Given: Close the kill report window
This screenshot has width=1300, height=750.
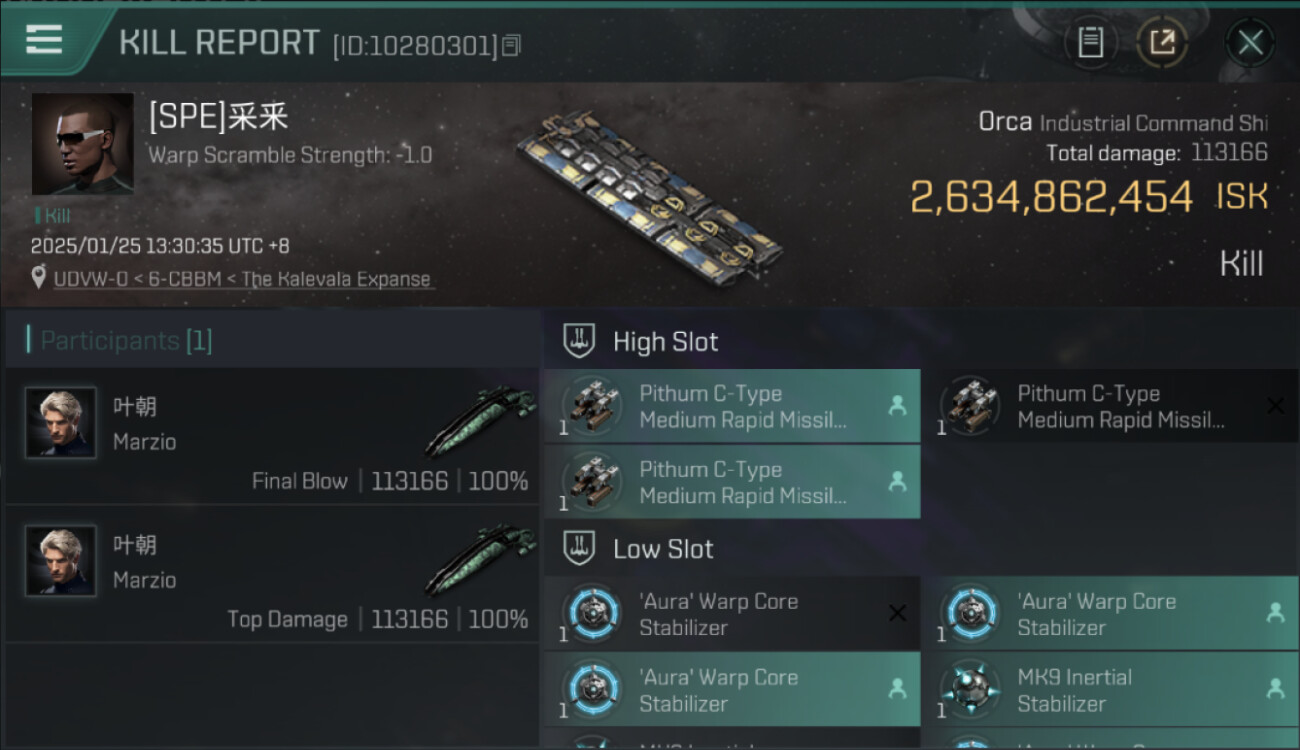Looking at the screenshot, I should [x=1249, y=42].
